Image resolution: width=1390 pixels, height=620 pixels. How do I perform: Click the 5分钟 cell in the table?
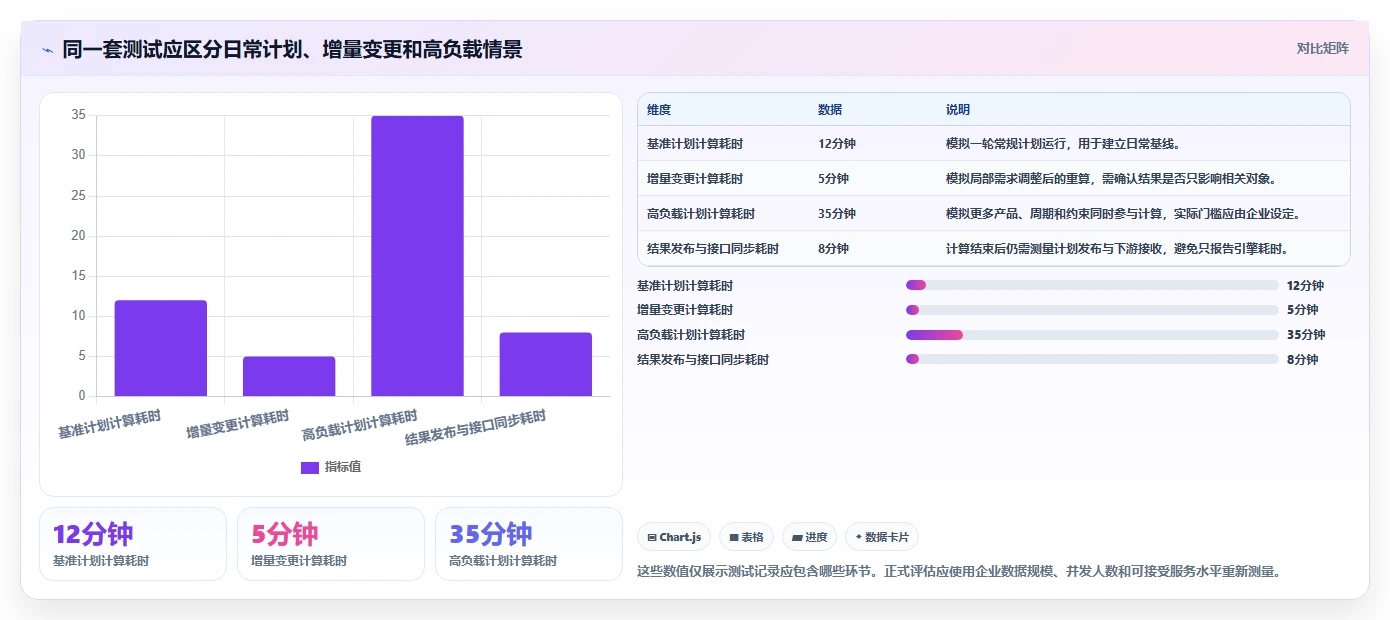pos(833,179)
